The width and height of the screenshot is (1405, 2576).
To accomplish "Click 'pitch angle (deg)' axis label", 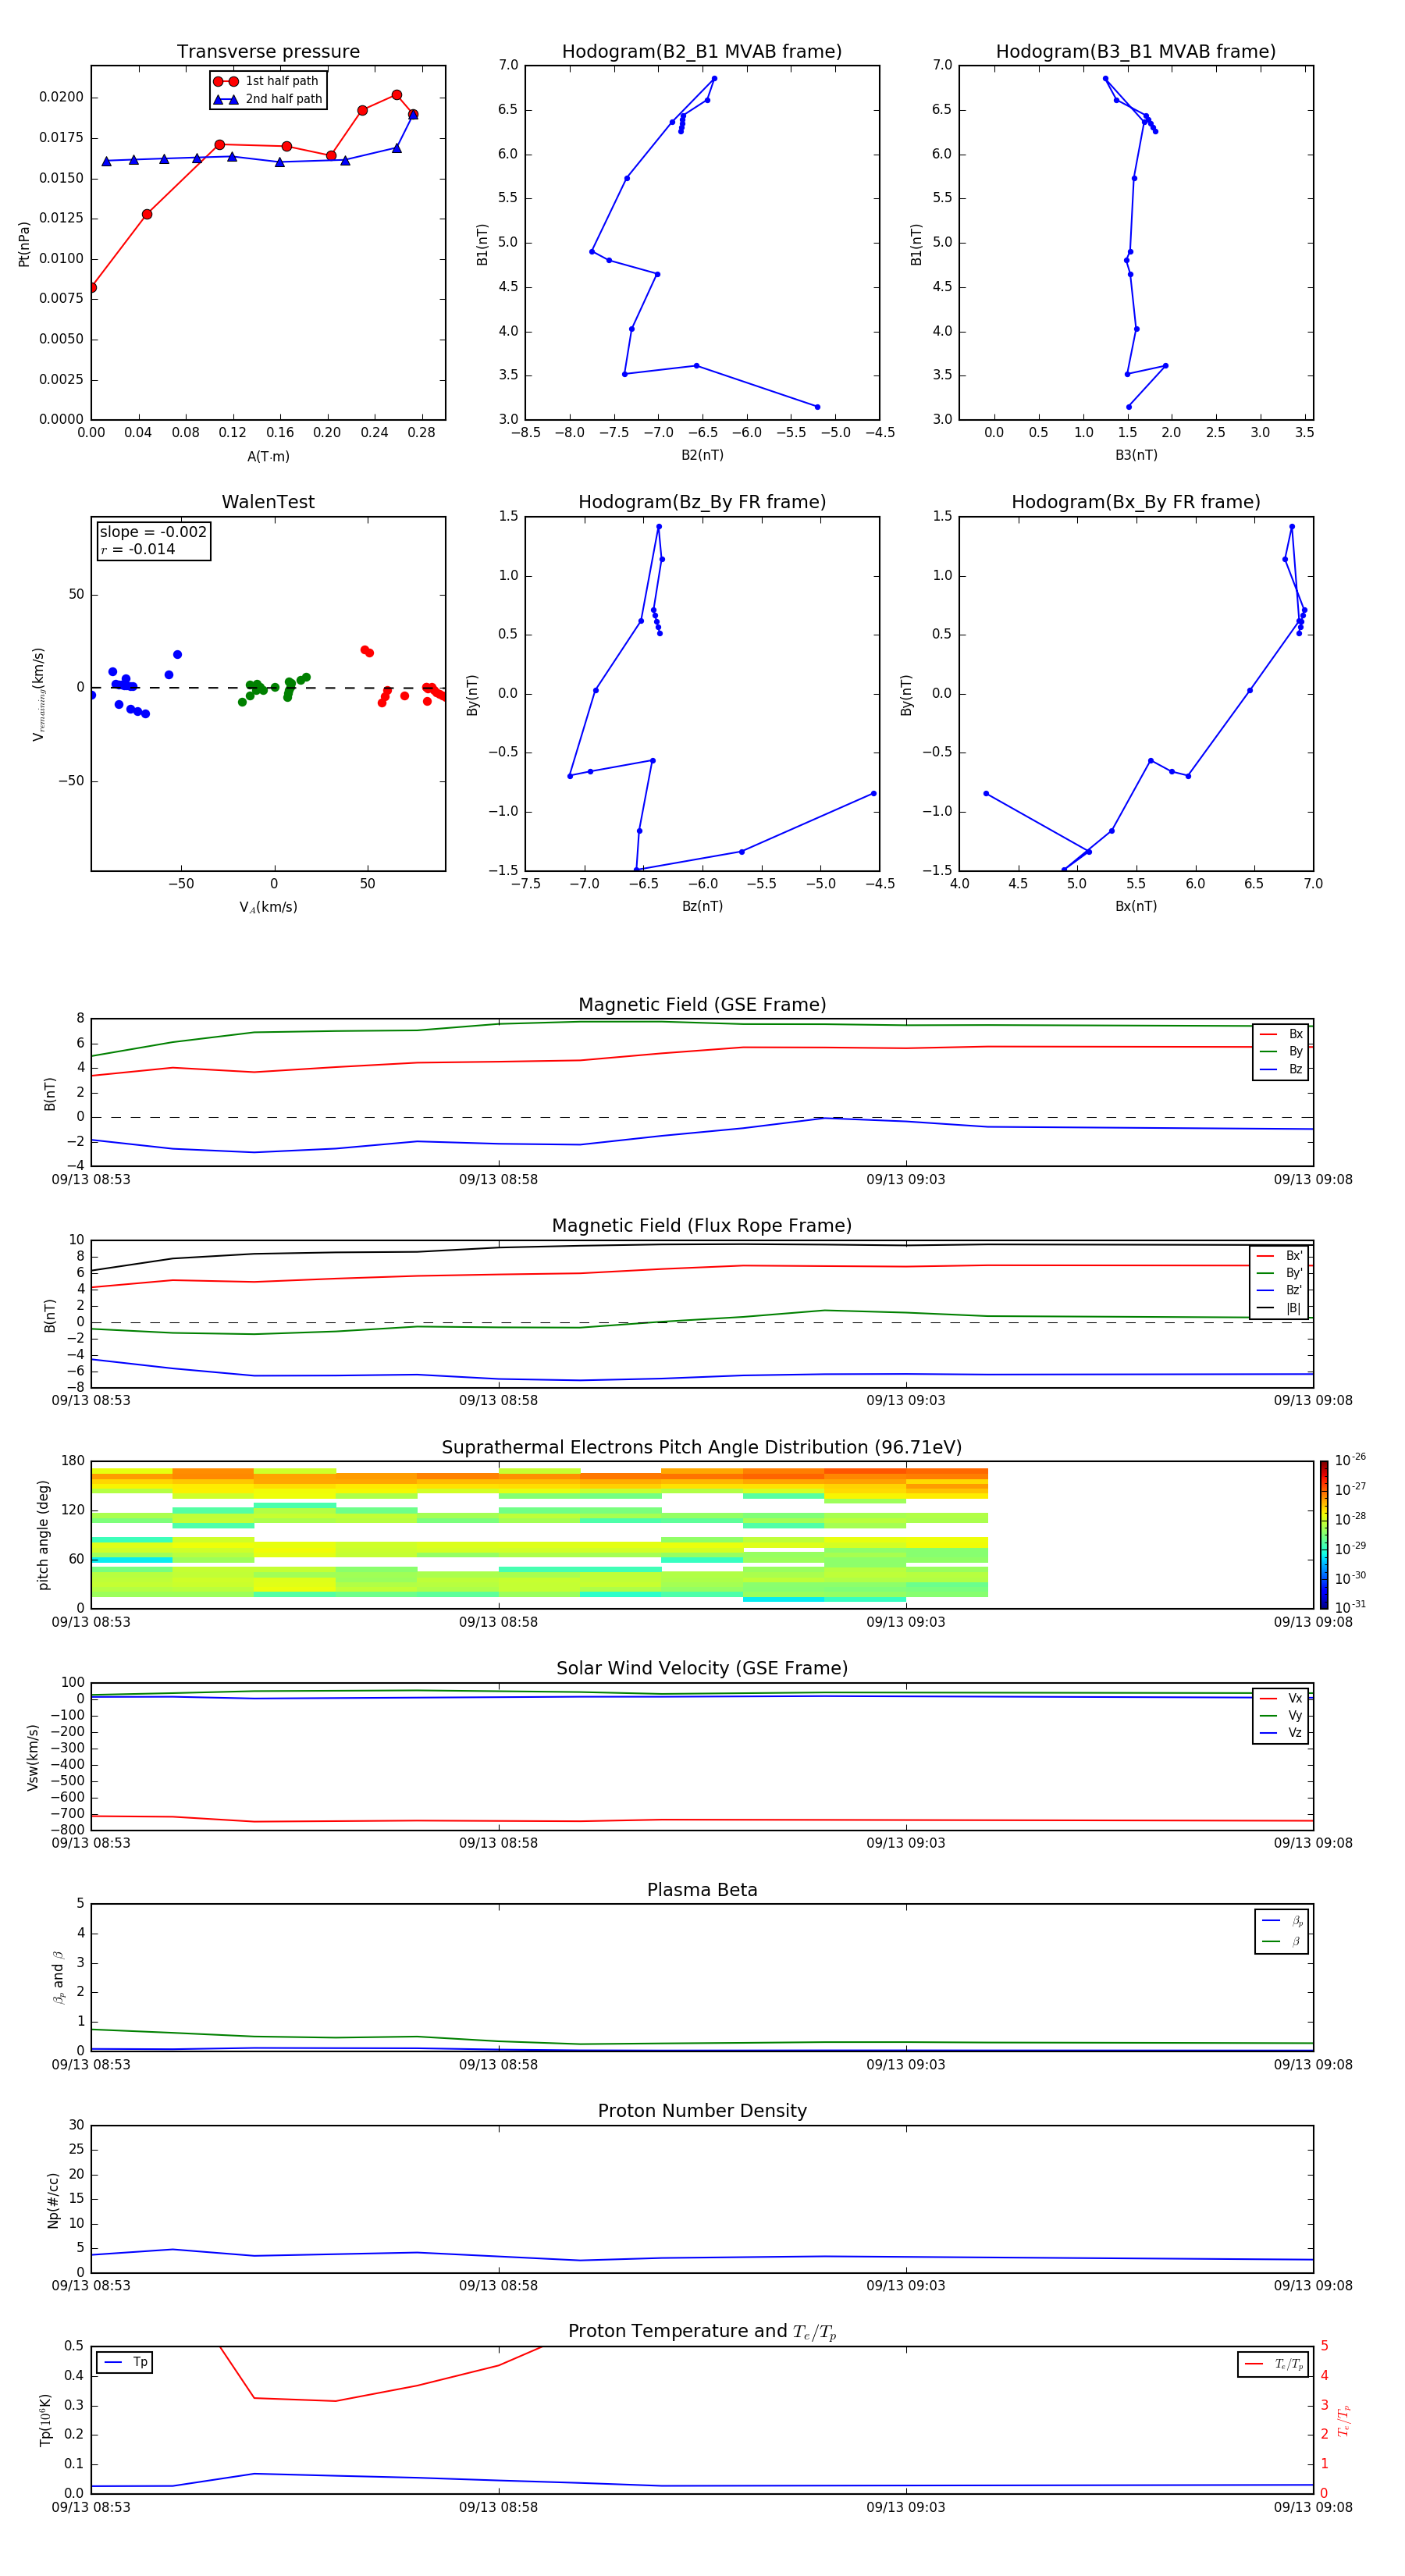I will (x=44, y=1535).
